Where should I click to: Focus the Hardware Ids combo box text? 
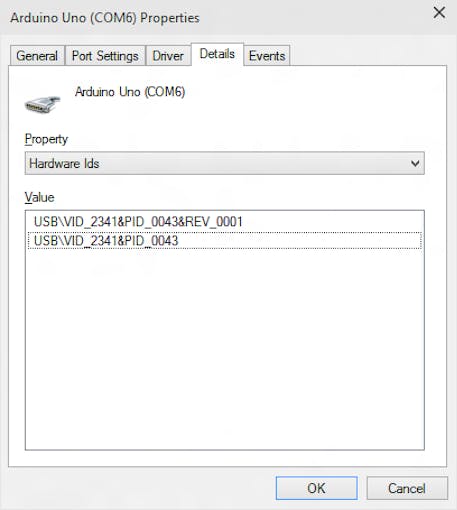64,163
